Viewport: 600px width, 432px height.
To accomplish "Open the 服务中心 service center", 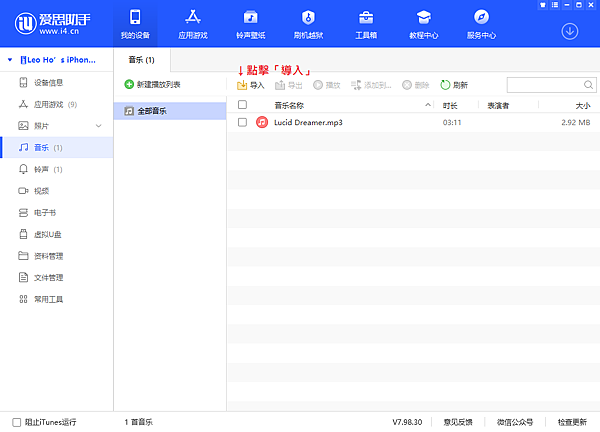I will pyautogui.click(x=481, y=25).
